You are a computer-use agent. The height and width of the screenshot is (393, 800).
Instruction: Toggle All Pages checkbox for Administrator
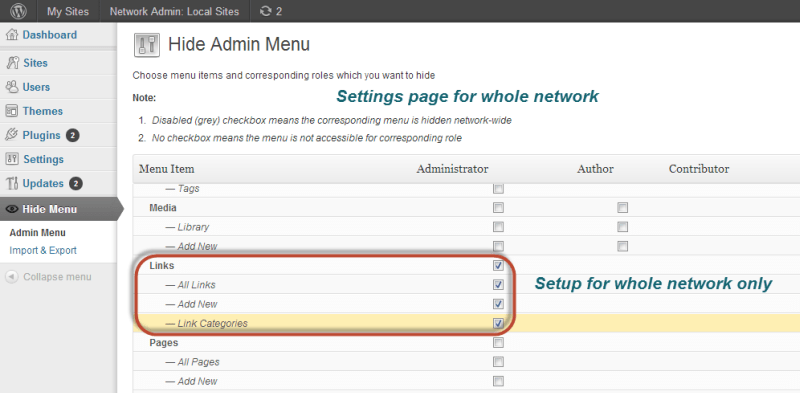pyautogui.click(x=498, y=362)
